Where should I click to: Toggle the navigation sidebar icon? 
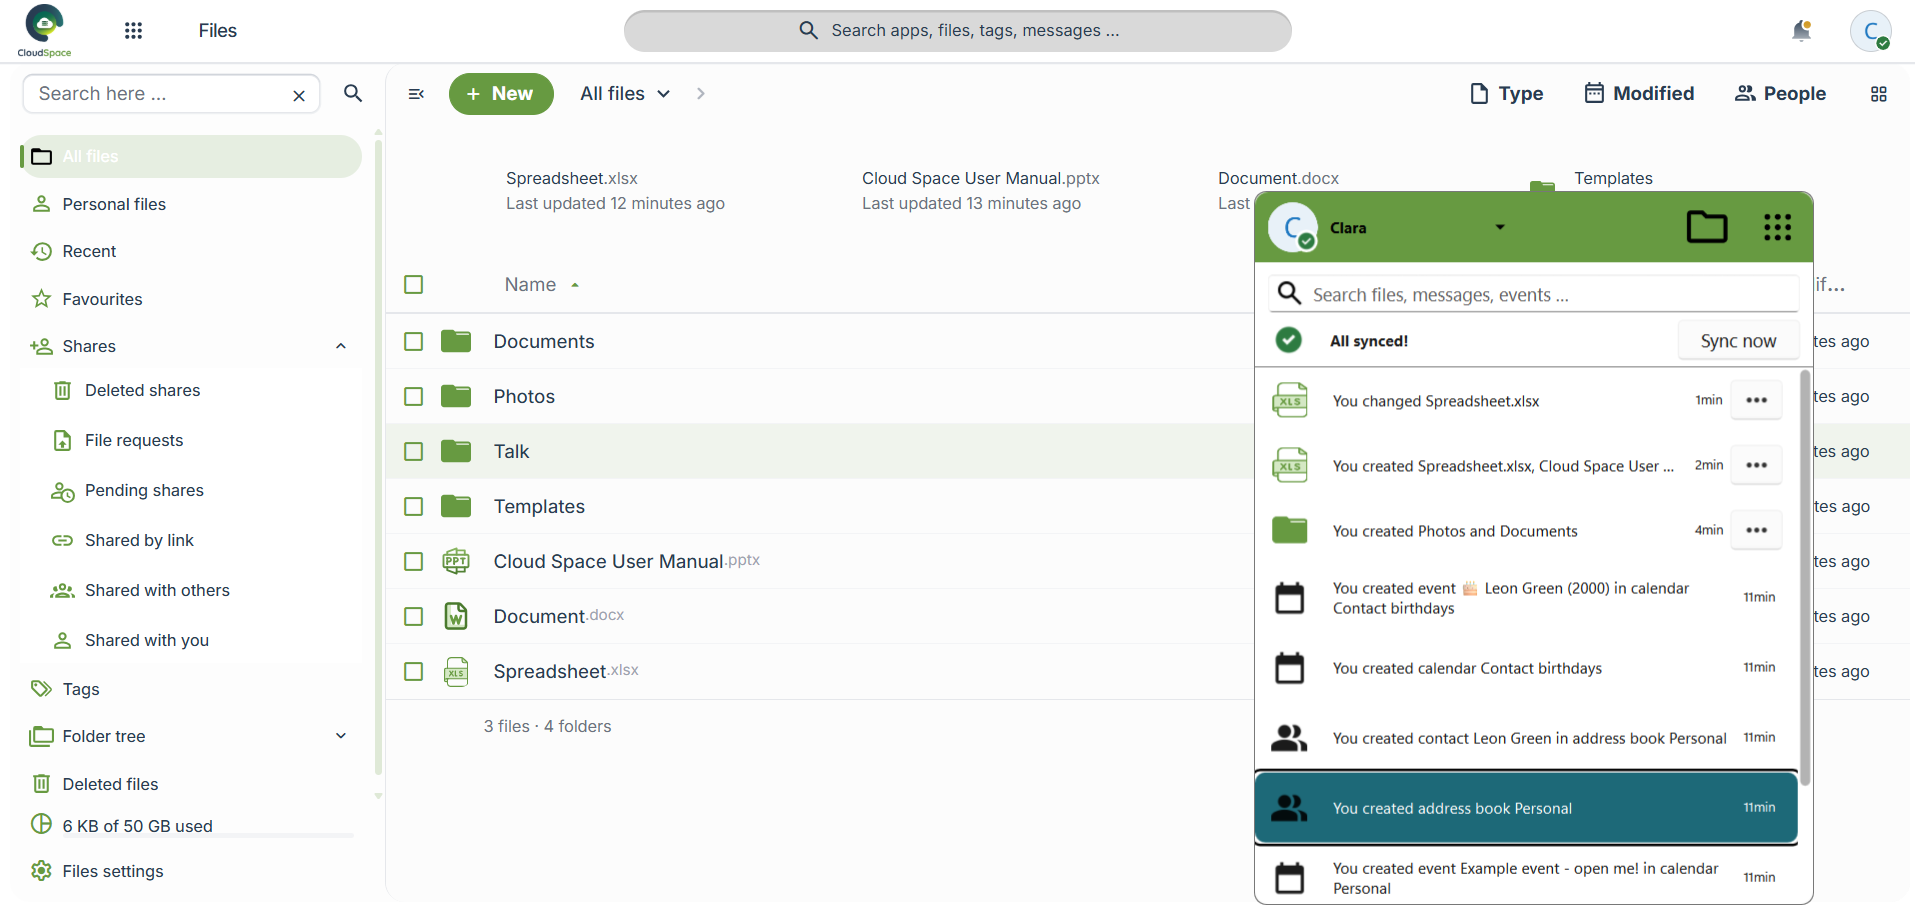(x=416, y=94)
